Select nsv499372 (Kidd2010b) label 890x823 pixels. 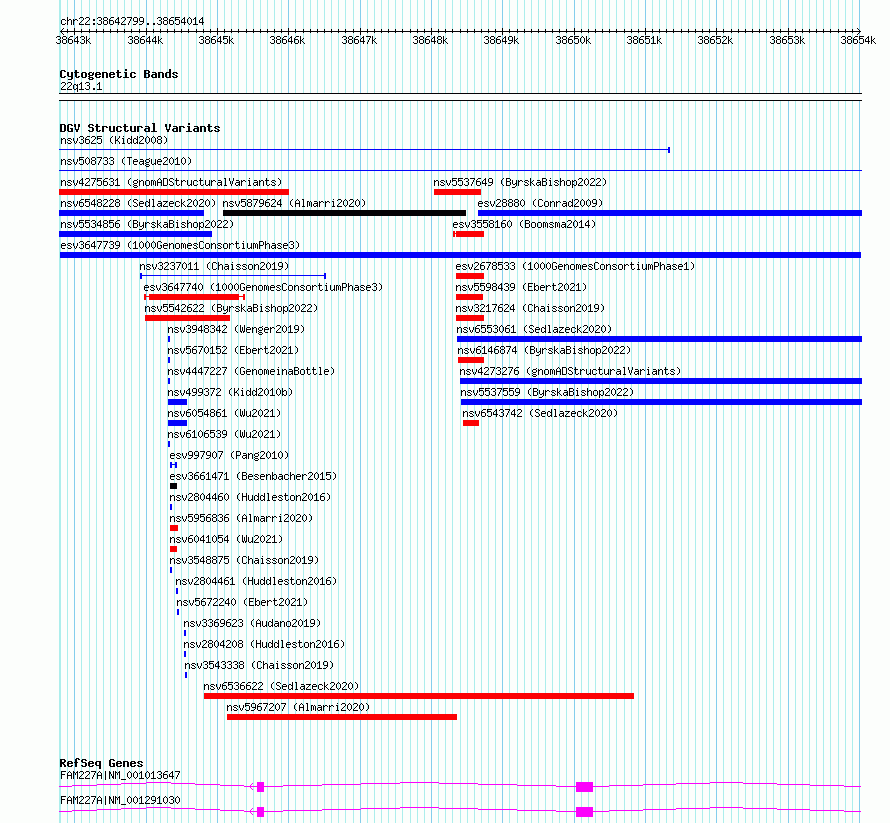[x=230, y=392]
